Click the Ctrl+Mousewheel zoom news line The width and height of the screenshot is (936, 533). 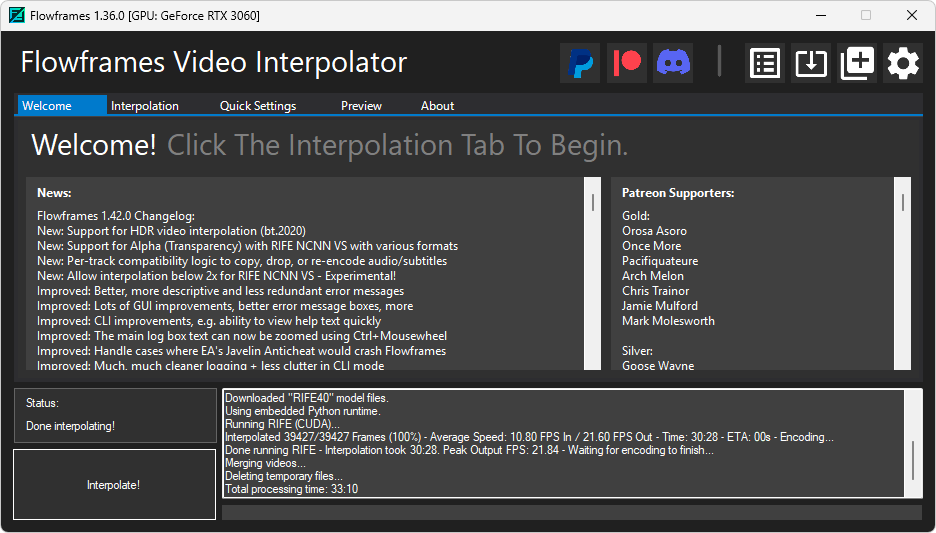tap(242, 336)
